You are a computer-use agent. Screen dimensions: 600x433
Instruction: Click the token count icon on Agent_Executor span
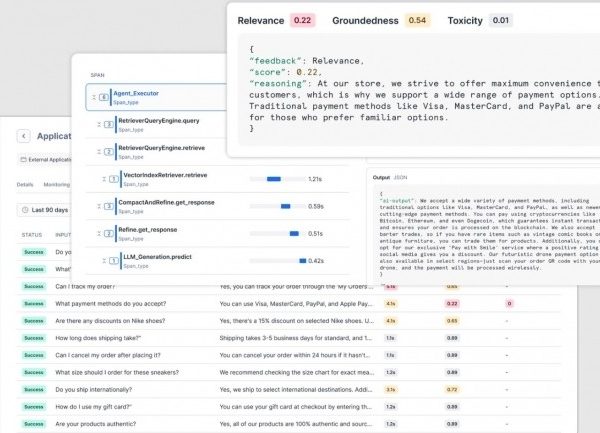[104, 97]
